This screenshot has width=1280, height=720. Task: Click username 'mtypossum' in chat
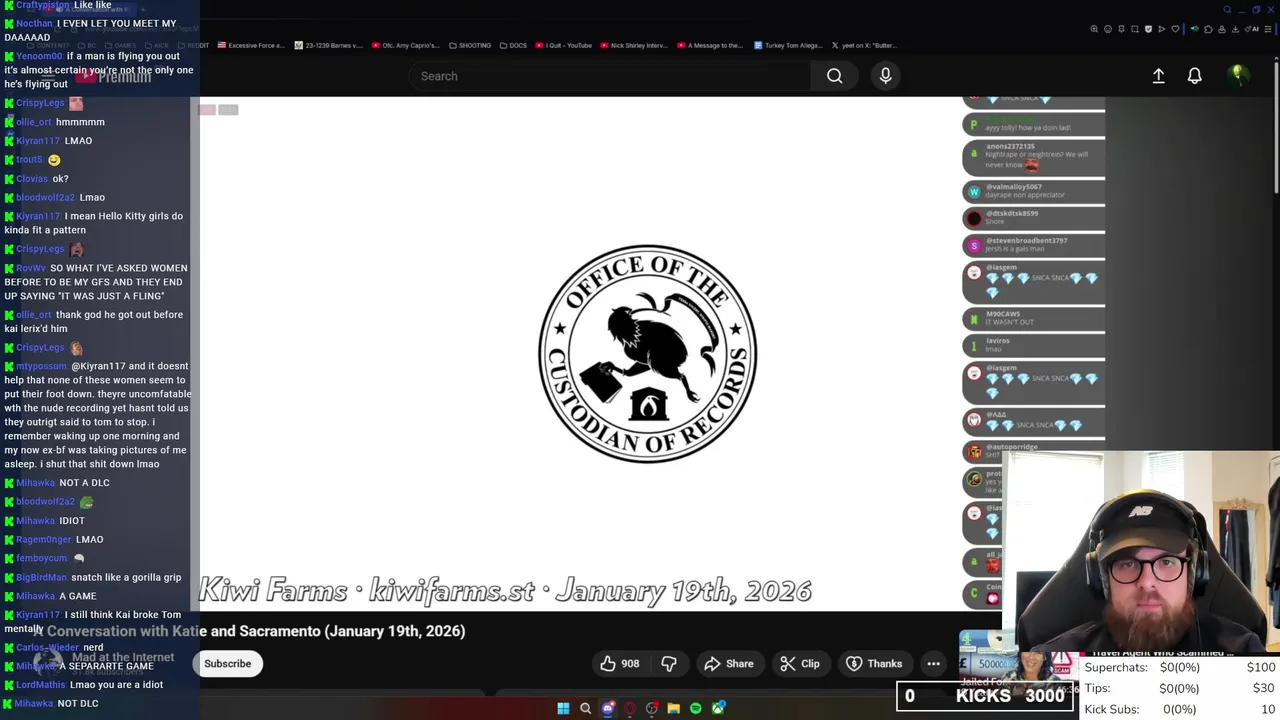[x=42, y=366]
